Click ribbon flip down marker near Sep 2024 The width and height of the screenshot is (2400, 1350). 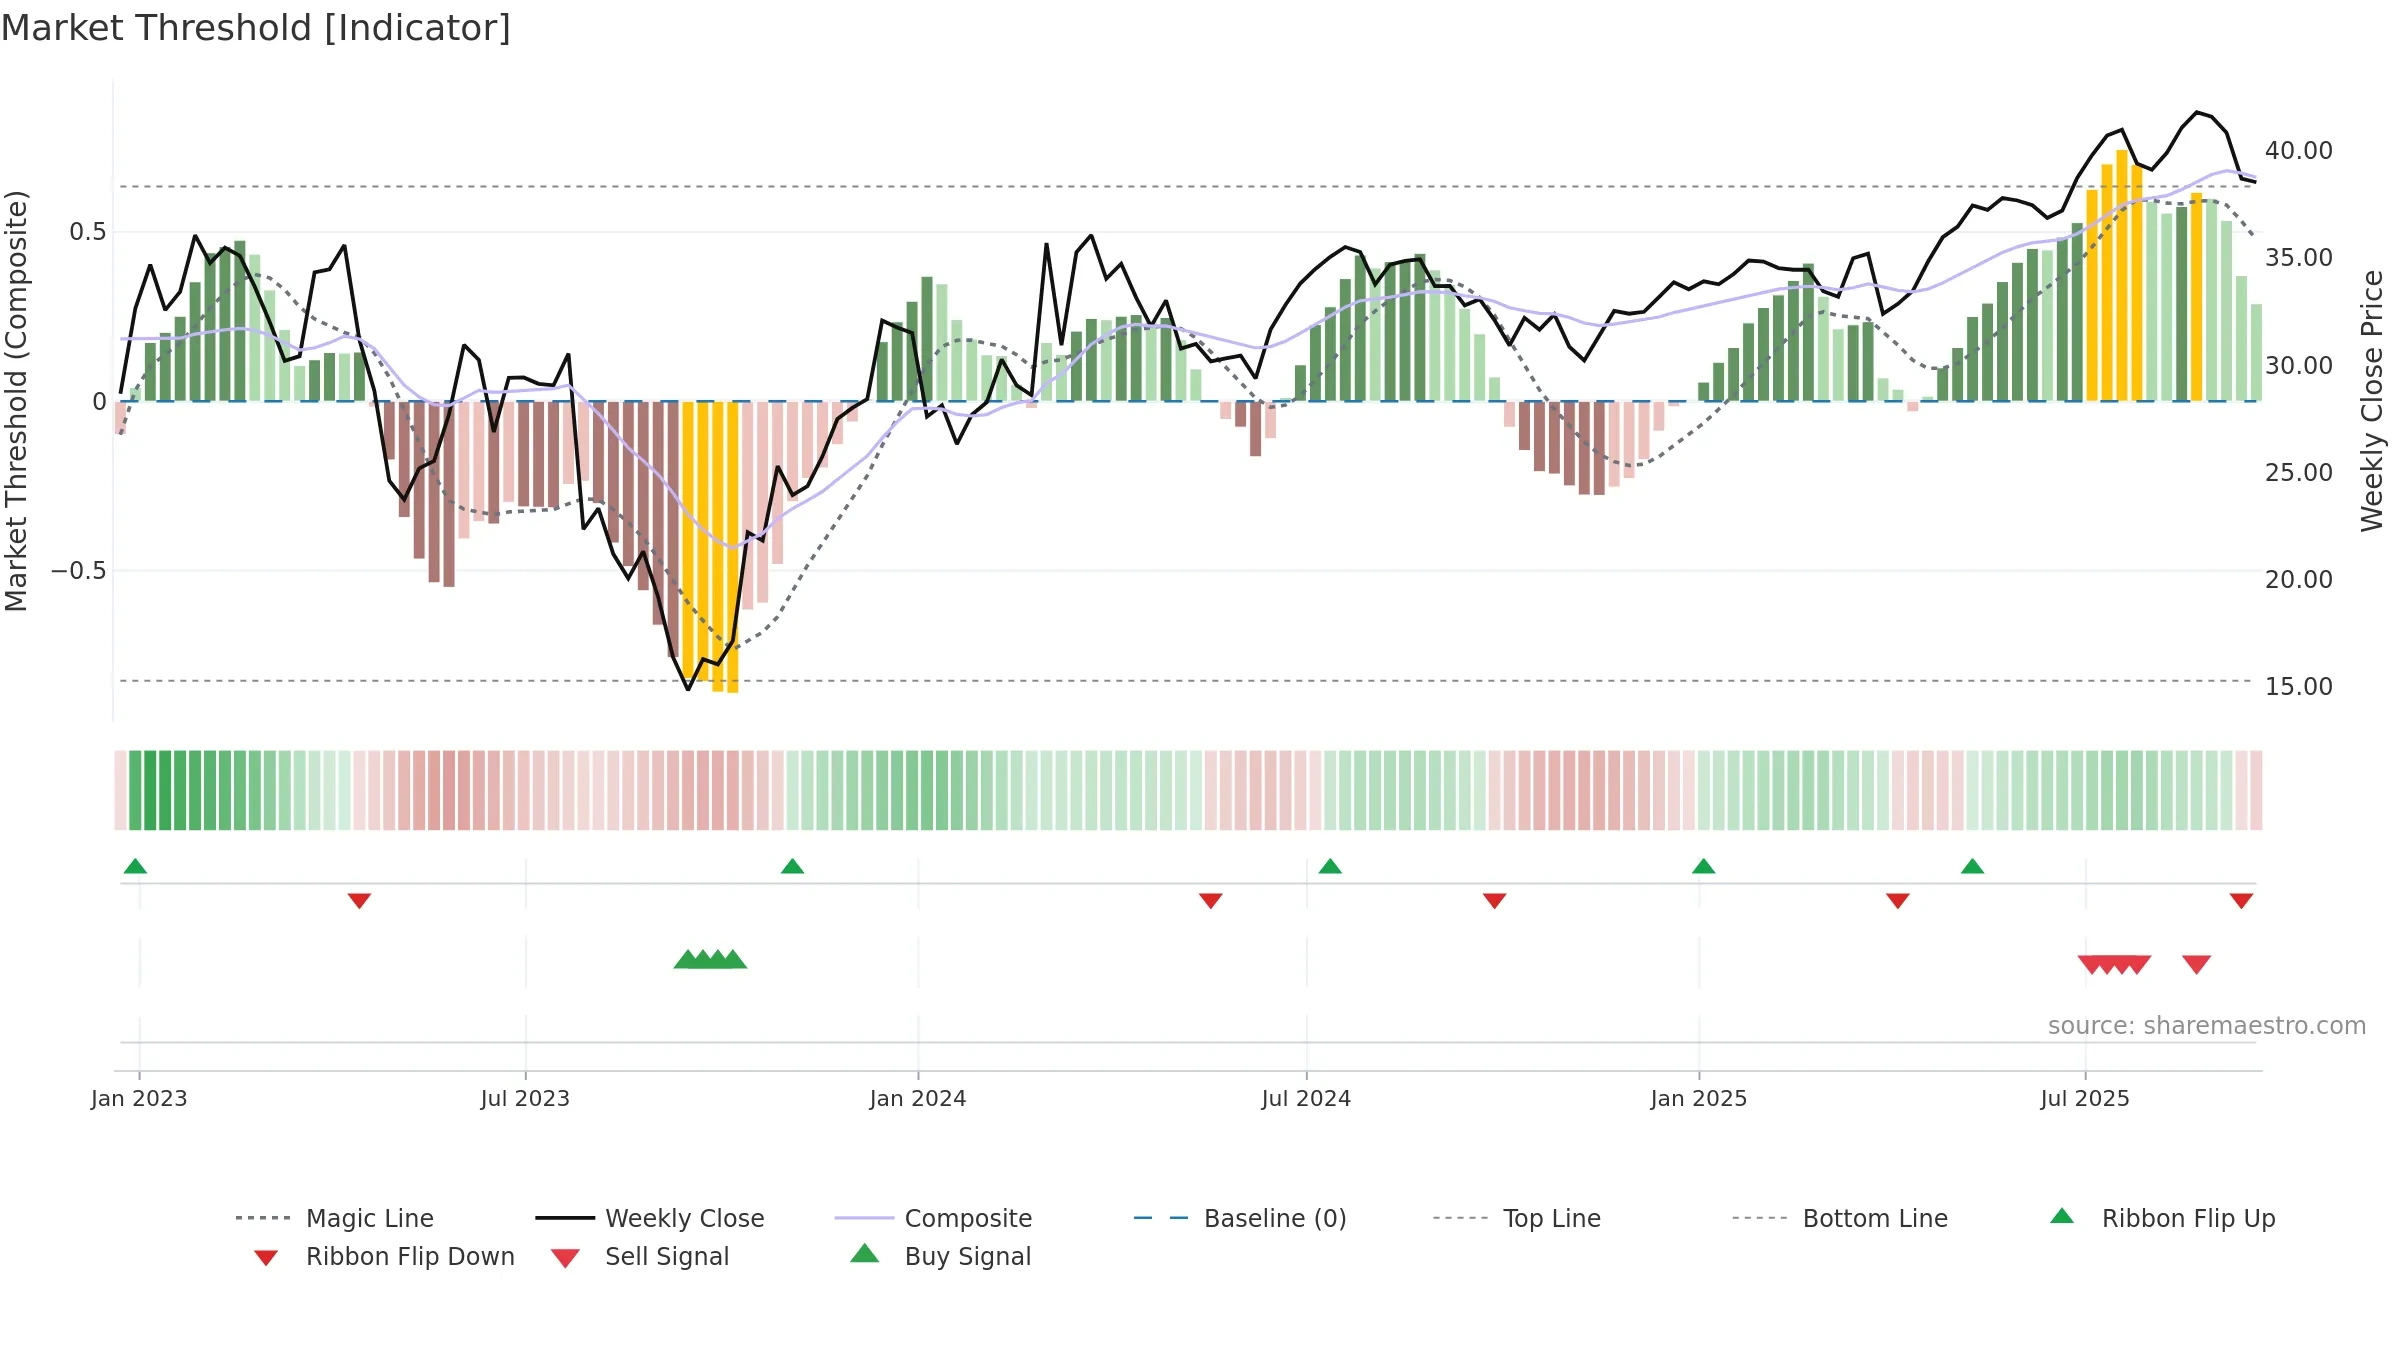(x=1495, y=901)
